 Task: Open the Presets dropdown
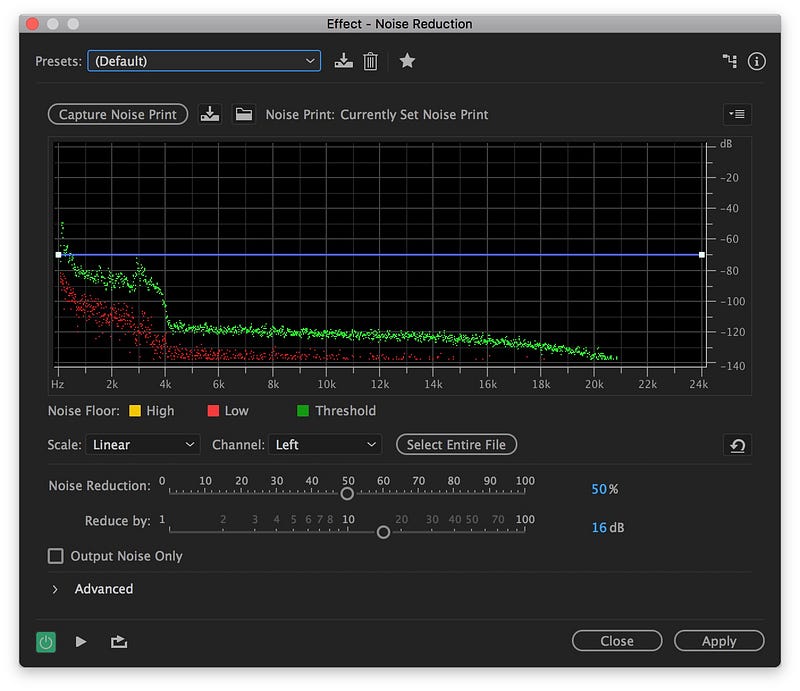pos(204,61)
